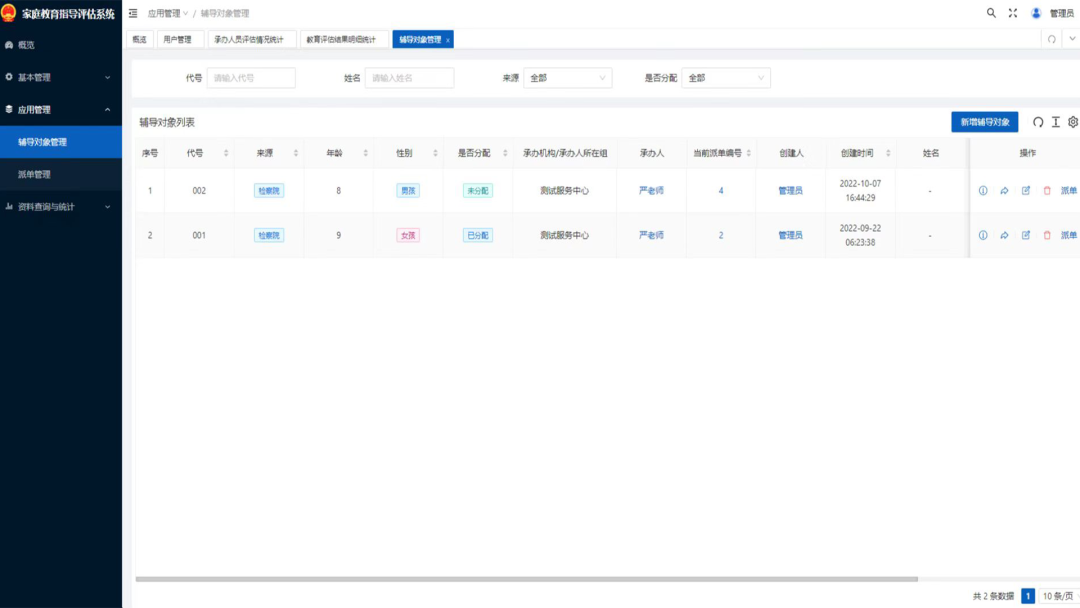Sort table by 代号 column
Image resolution: width=1080 pixels, height=608 pixels.
click(226, 153)
